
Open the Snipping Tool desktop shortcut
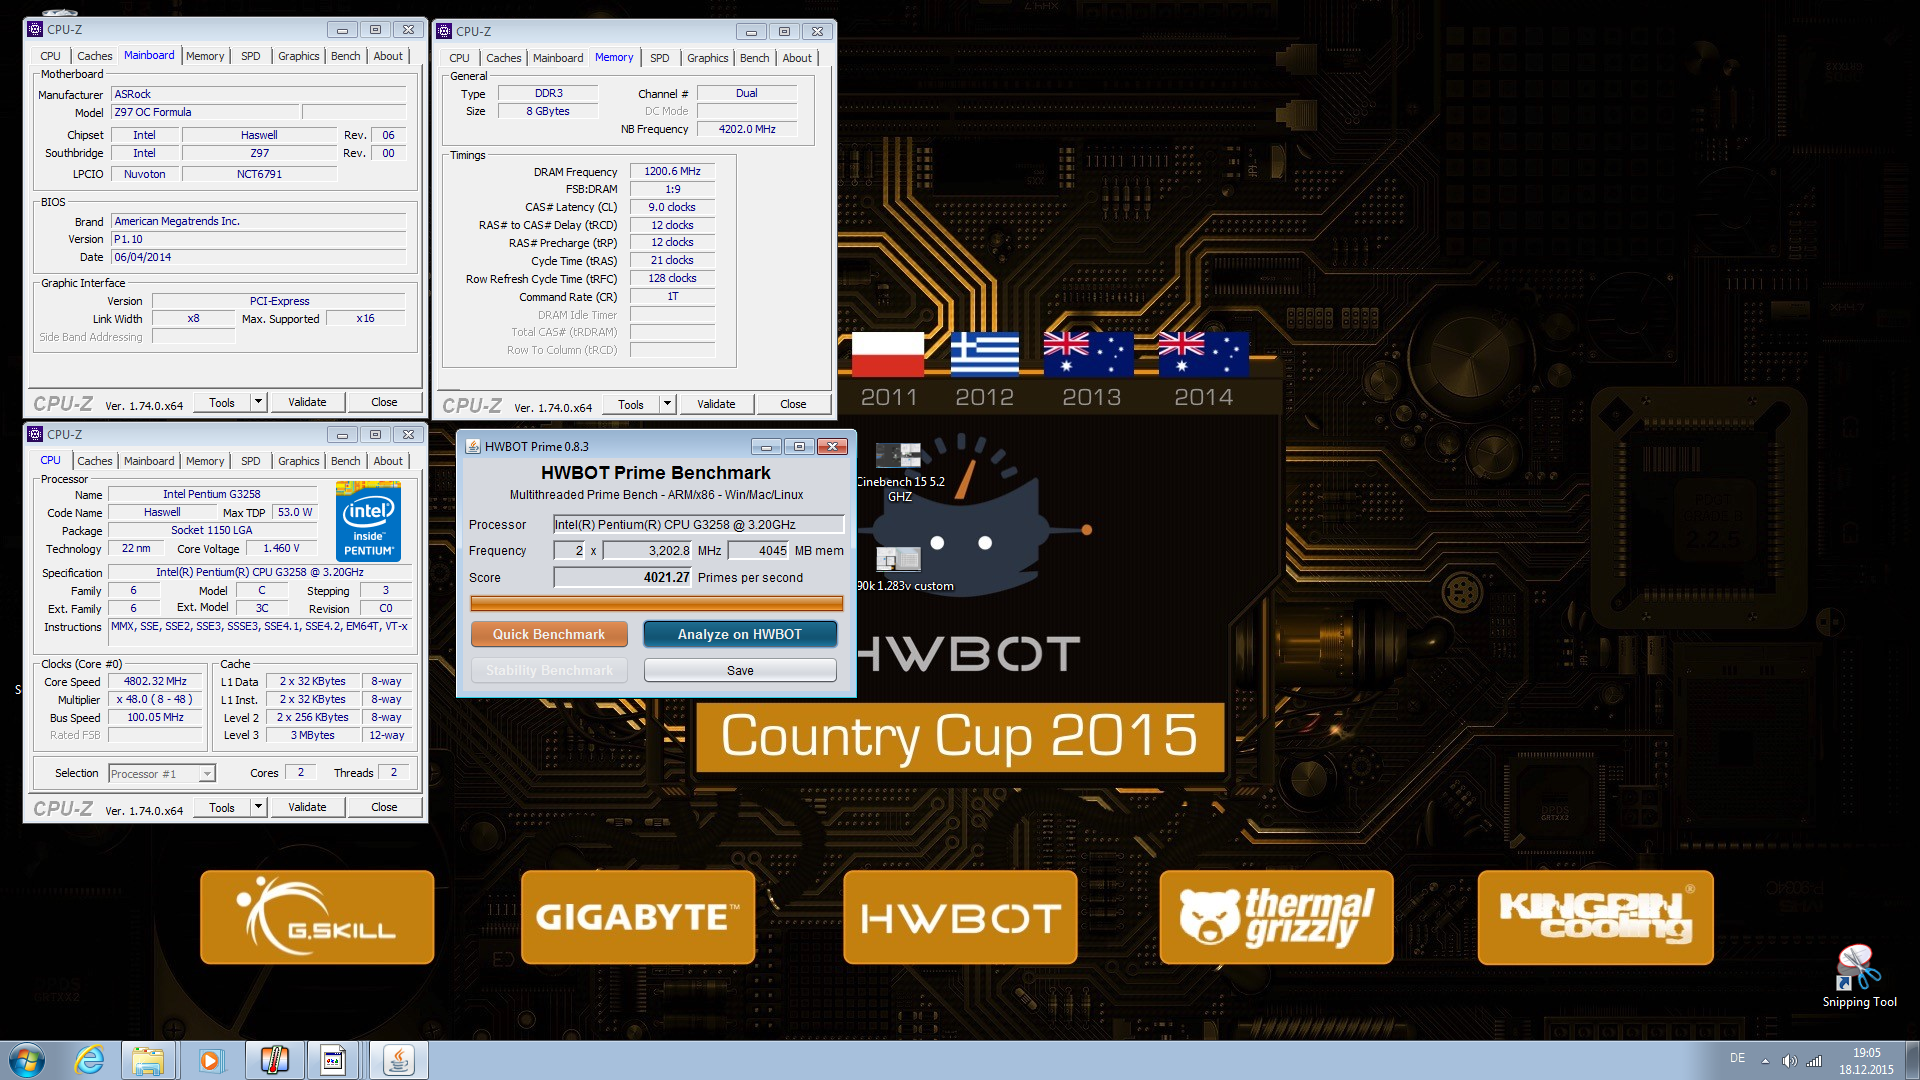pos(1858,976)
